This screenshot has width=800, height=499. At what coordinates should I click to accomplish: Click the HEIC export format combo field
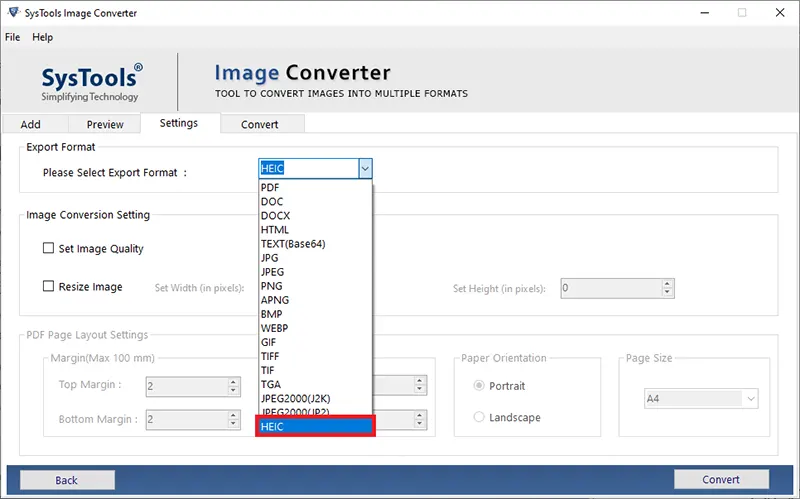309,169
